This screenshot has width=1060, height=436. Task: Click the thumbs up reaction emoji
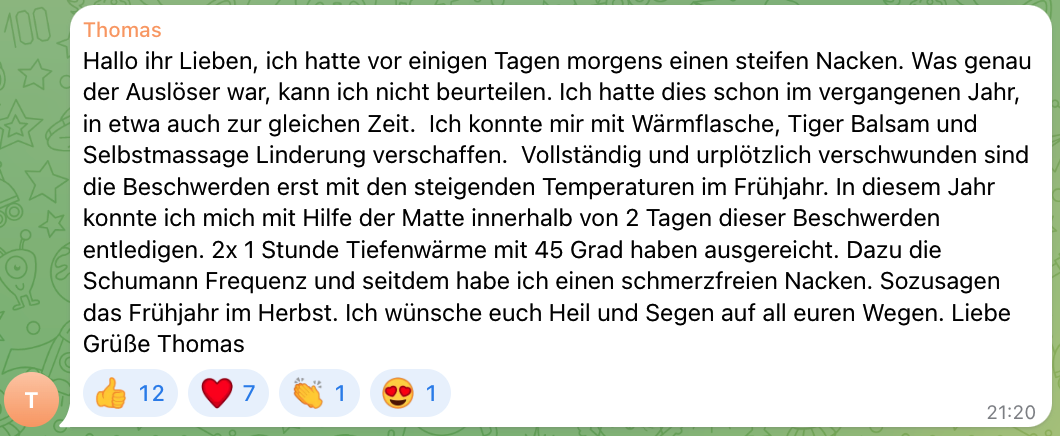pos(108,393)
